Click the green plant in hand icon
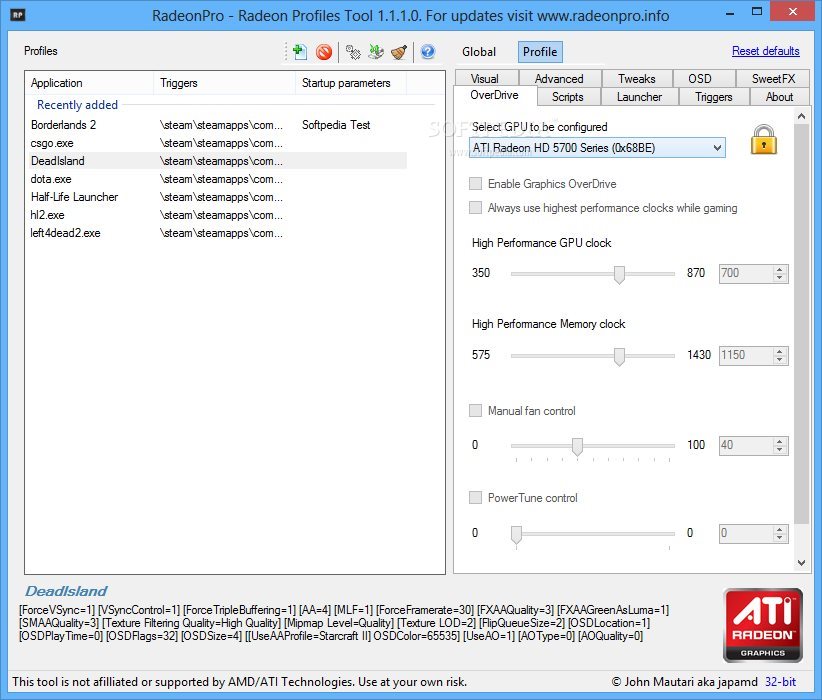The height and width of the screenshot is (700, 822). pos(376,52)
